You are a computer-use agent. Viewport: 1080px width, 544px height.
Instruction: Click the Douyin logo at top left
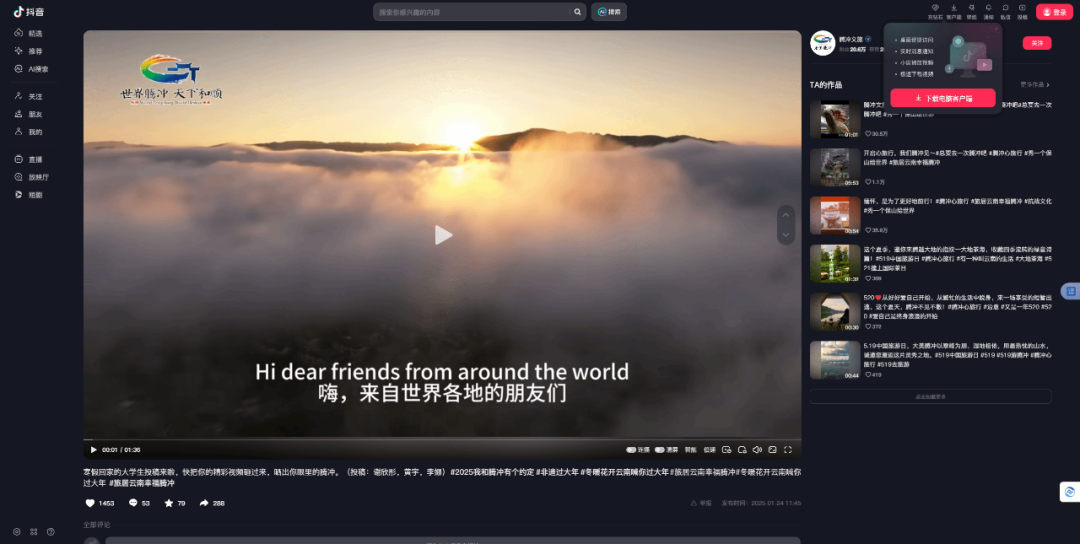point(29,12)
